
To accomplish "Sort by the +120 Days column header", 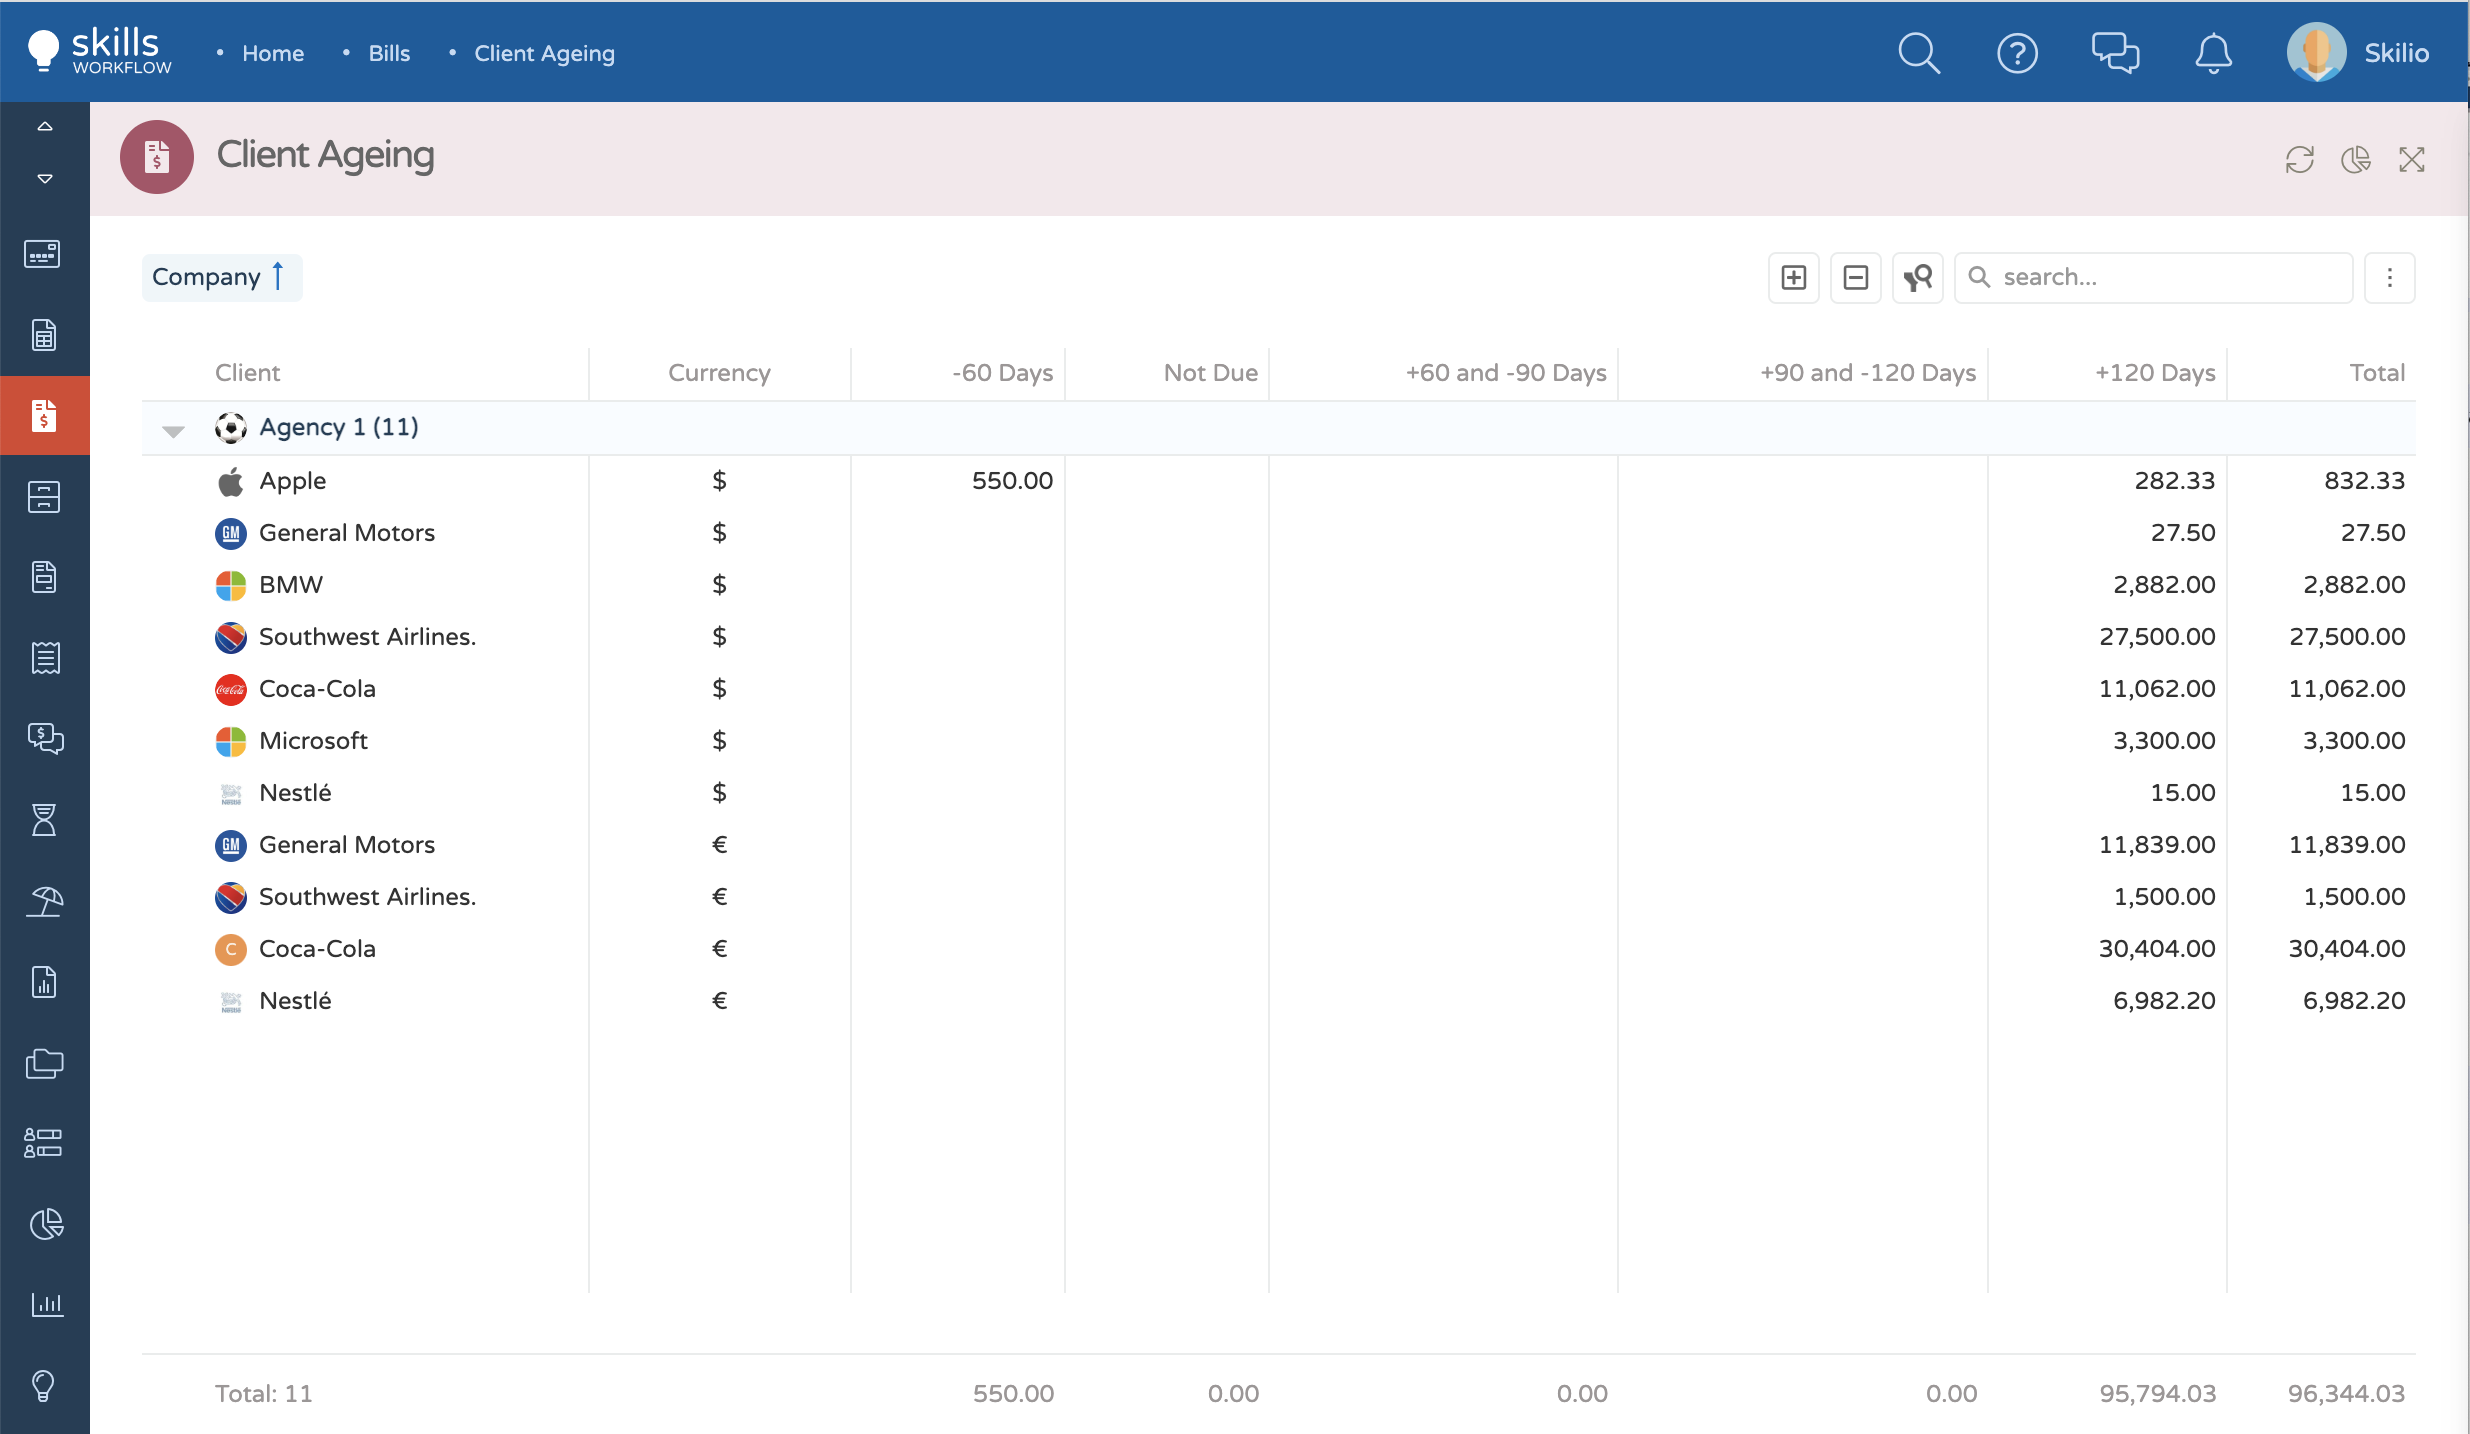I will click(2154, 373).
